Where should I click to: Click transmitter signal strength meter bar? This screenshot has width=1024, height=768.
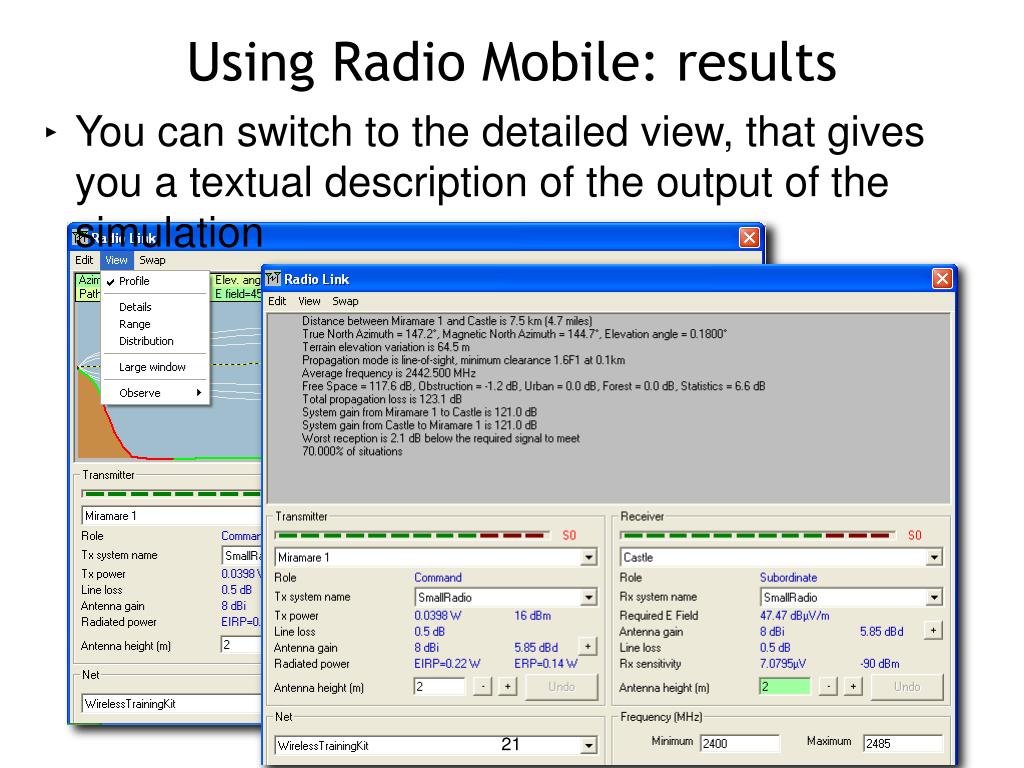click(411, 536)
